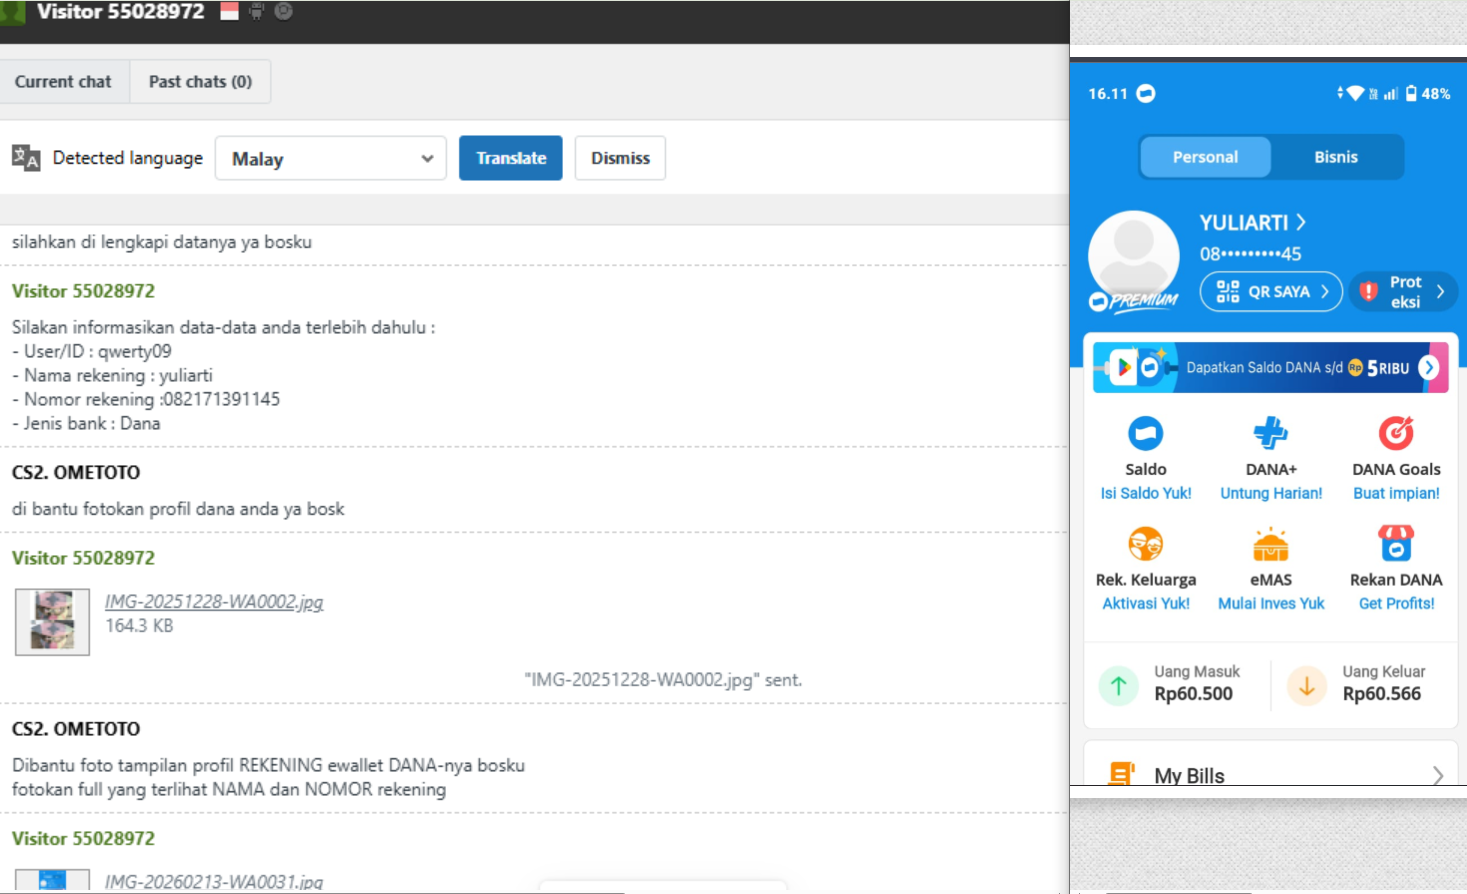Click the masked phone number 08•••••••••45
Viewport: 1467px width, 894px height.
coord(1251,254)
